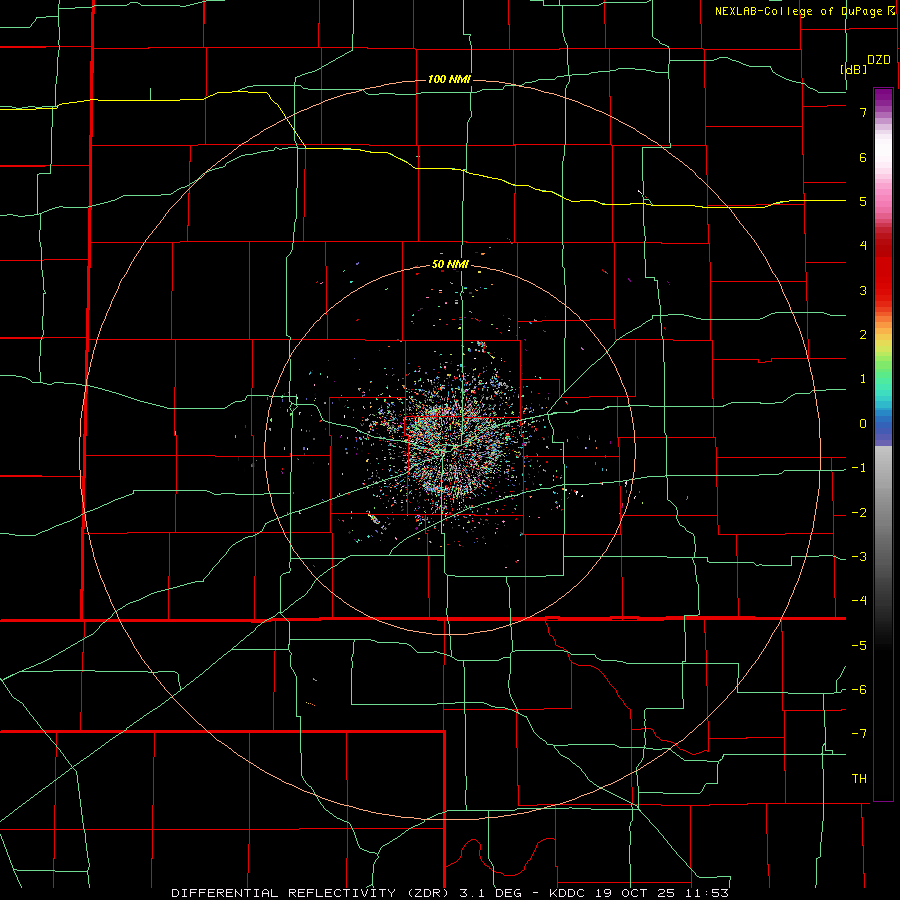This screenshot has width=900, height=900.
Task: Click the 7 value on the color scale
Action: 863,112
